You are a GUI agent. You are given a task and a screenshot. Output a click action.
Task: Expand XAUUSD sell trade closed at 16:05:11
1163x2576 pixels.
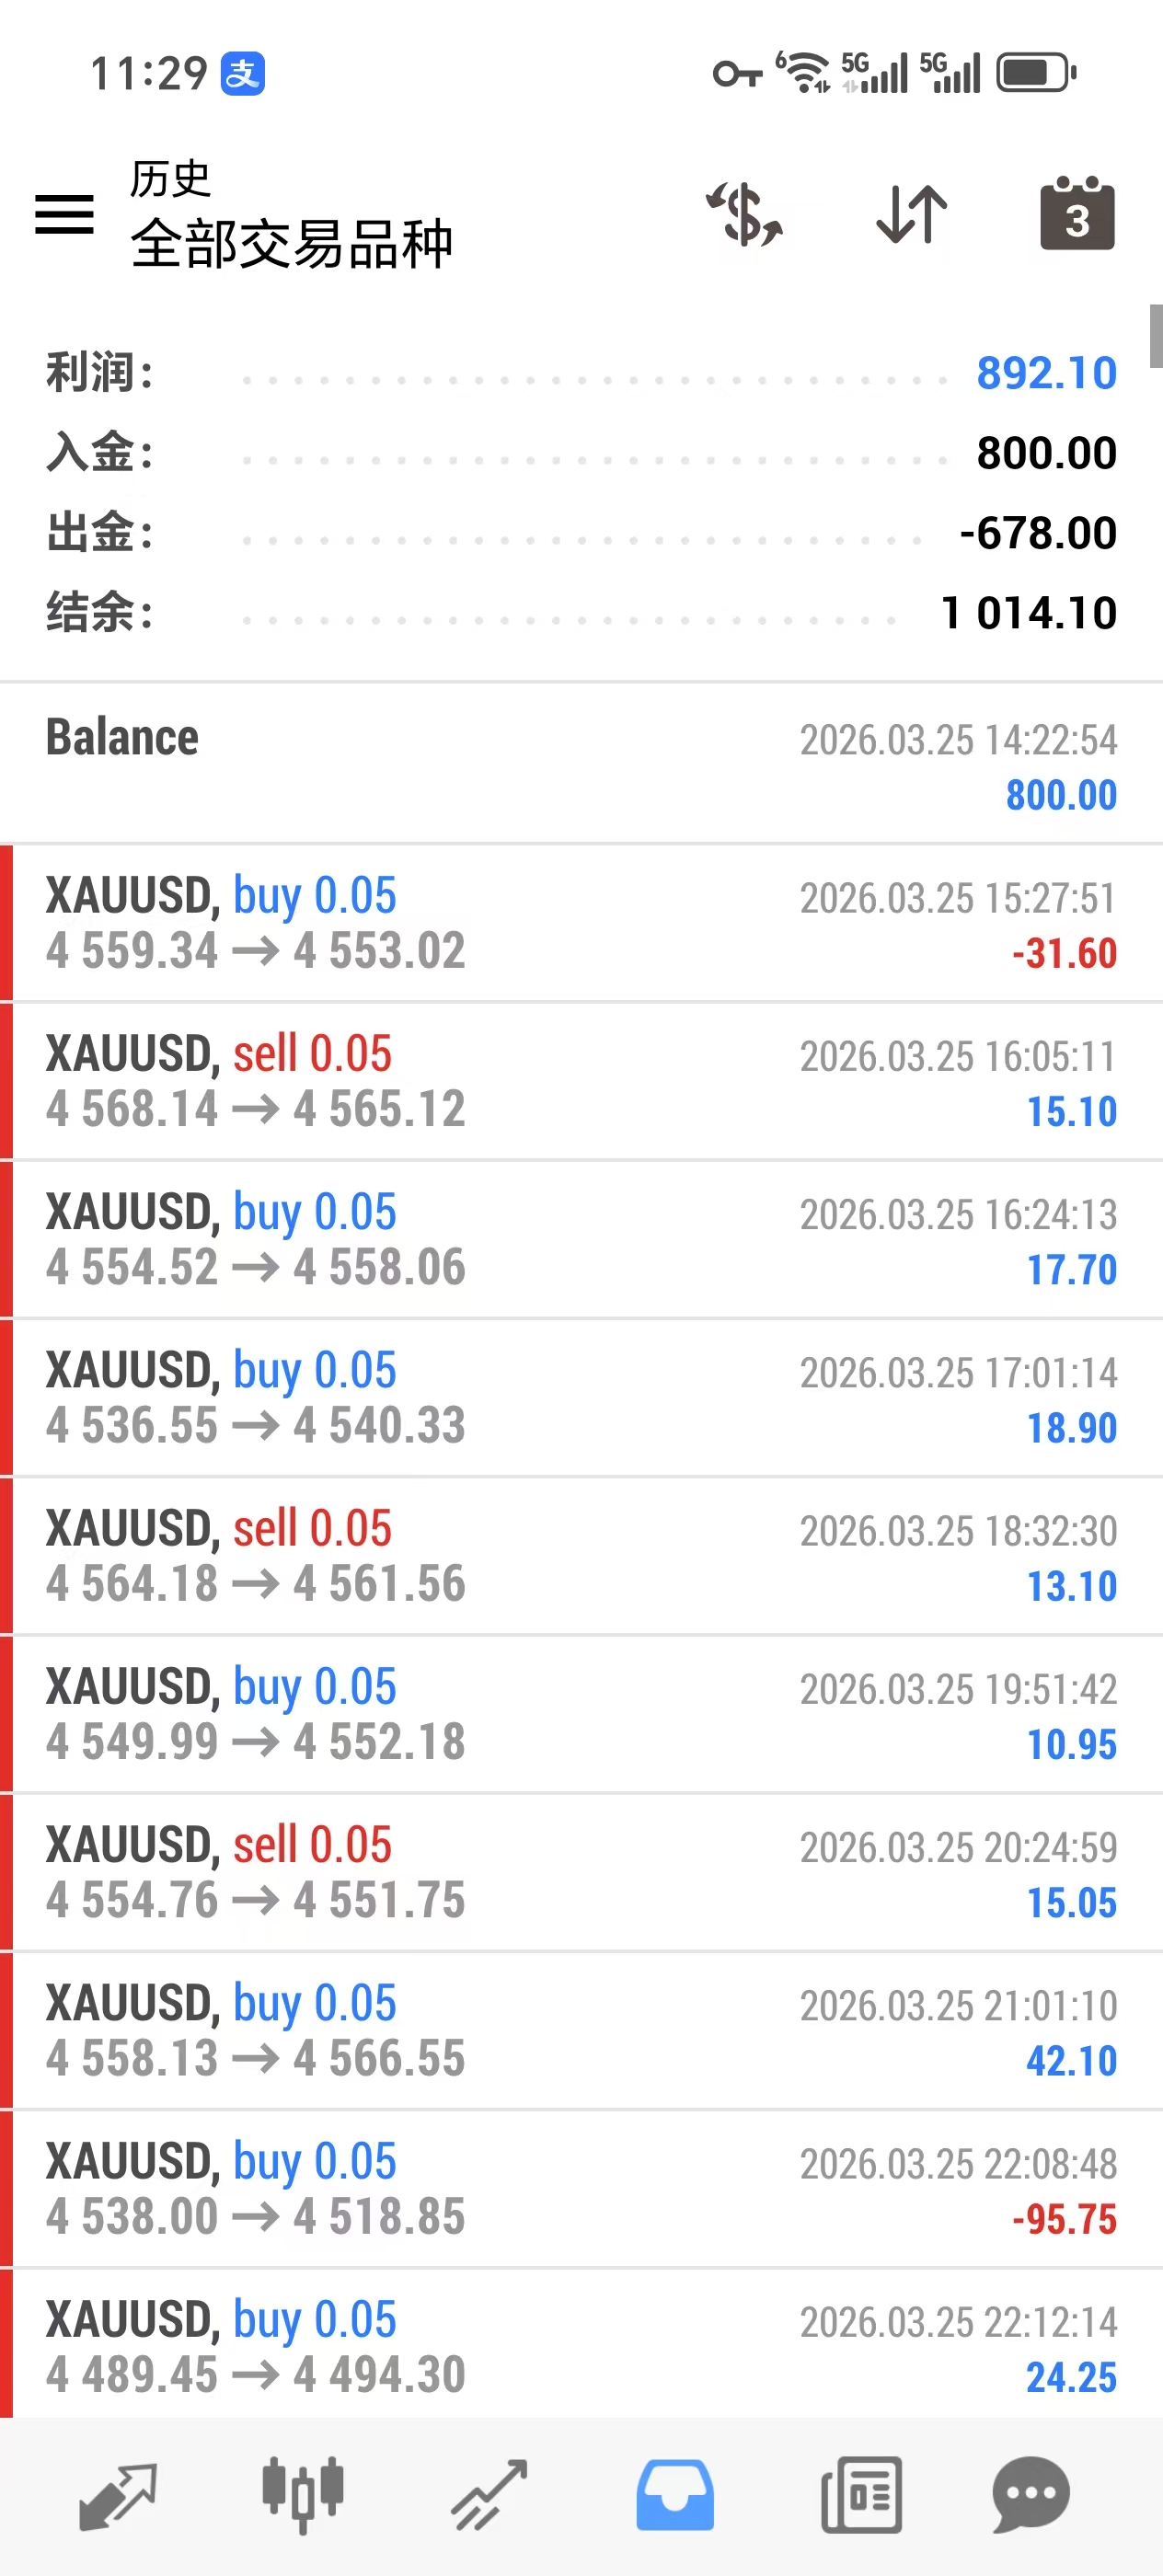click(x=580, y=1081)
